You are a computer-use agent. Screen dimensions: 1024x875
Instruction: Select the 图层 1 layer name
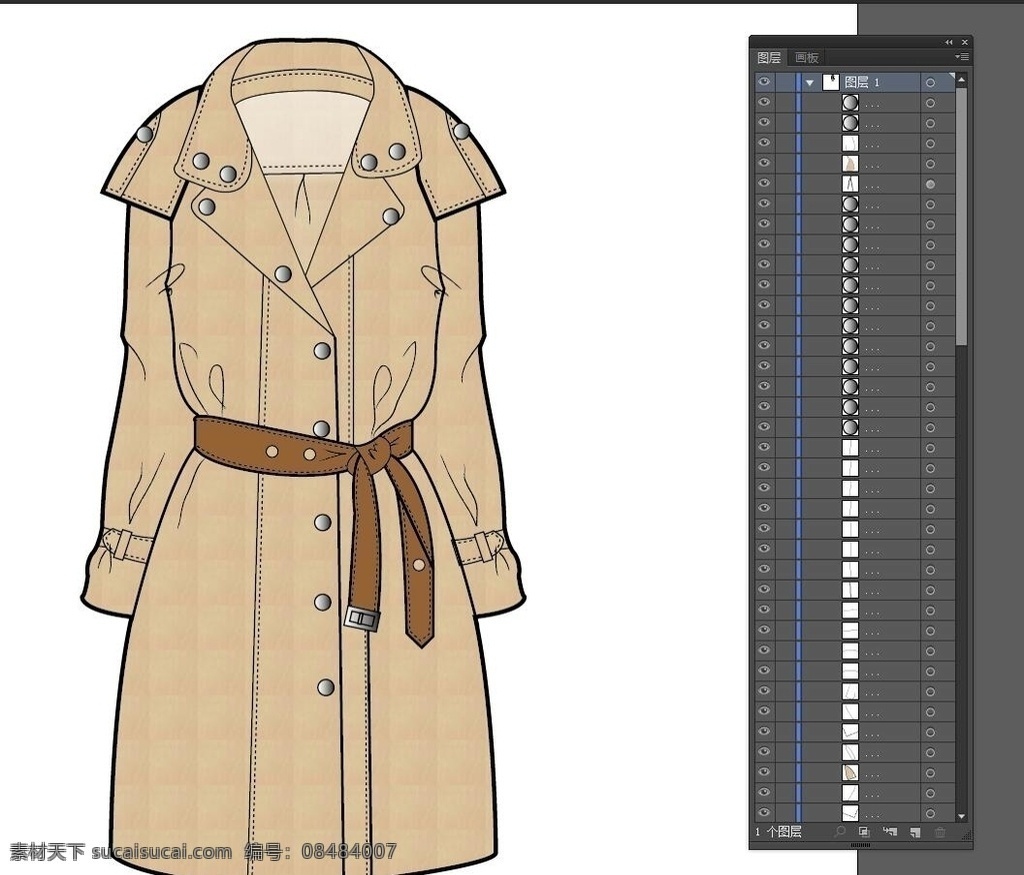coord(862,82)
